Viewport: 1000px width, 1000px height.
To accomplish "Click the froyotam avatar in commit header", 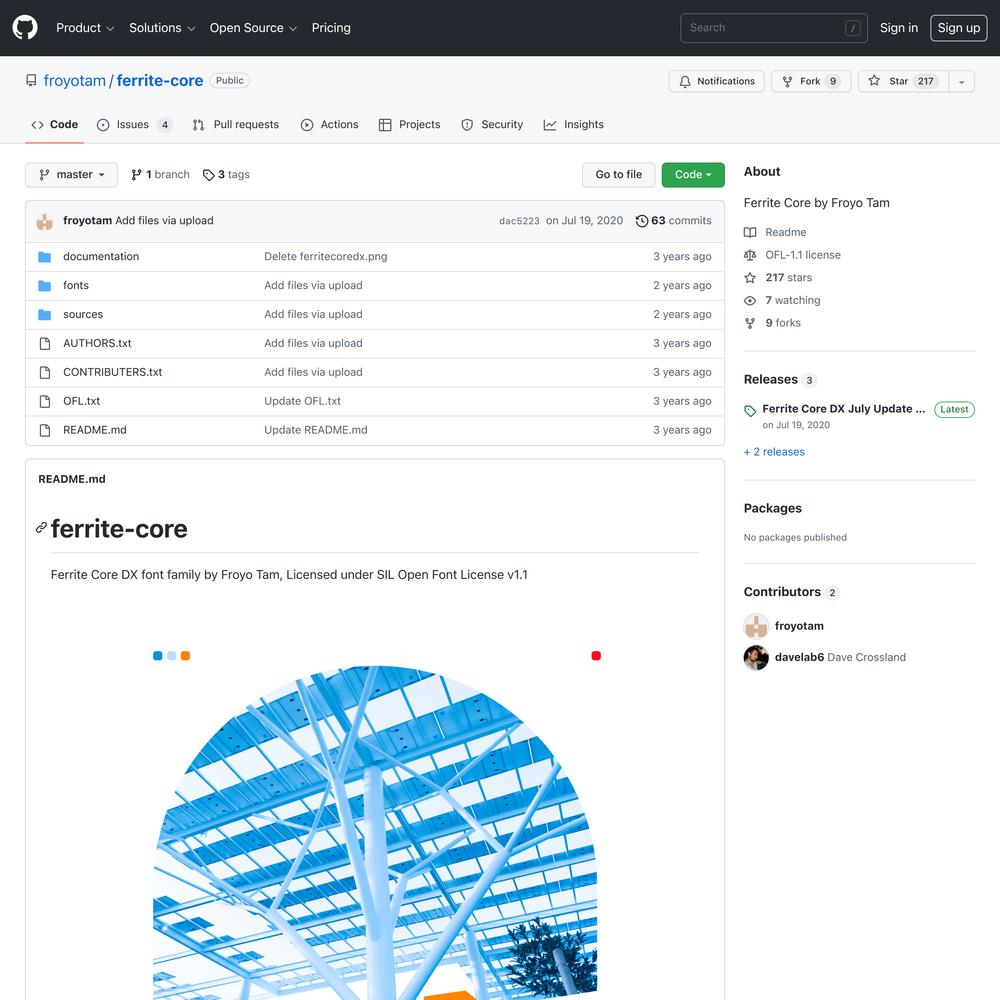I will (45, 221).
